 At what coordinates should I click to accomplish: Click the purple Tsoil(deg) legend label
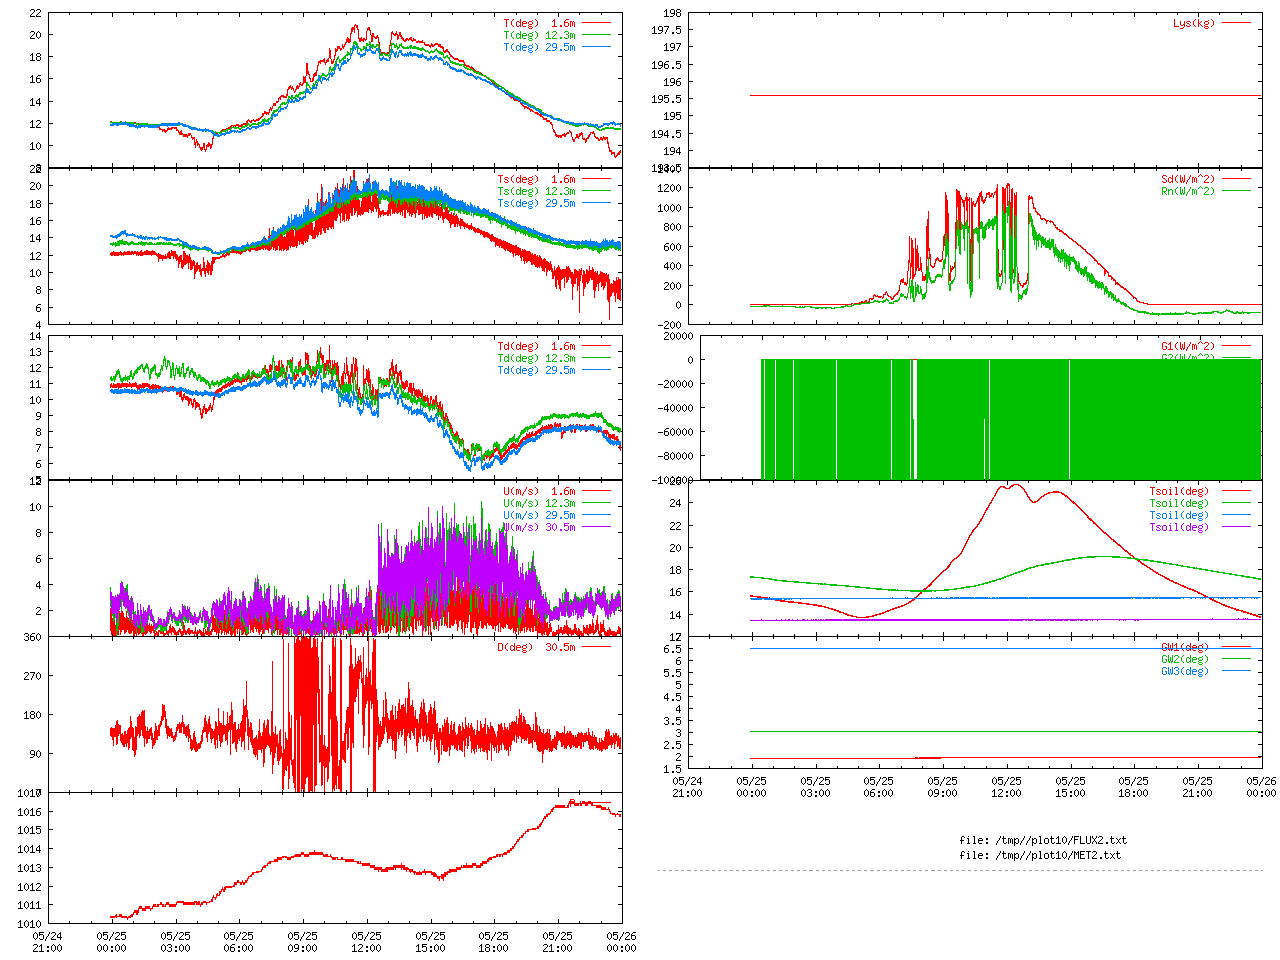point(1179,528)
